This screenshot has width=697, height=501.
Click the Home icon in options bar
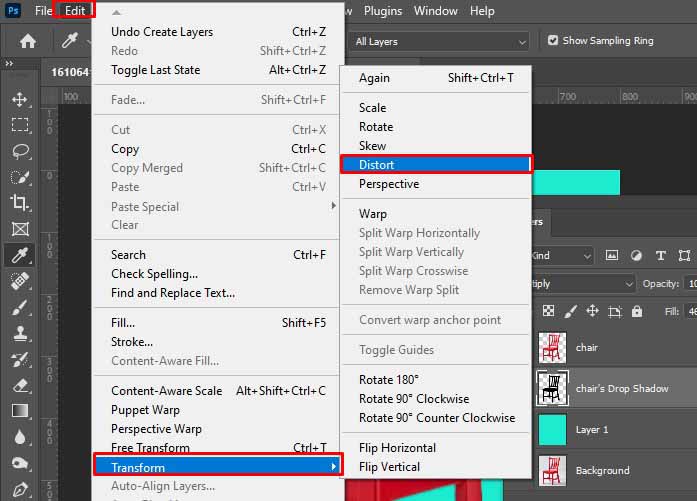tap(28, 41)
